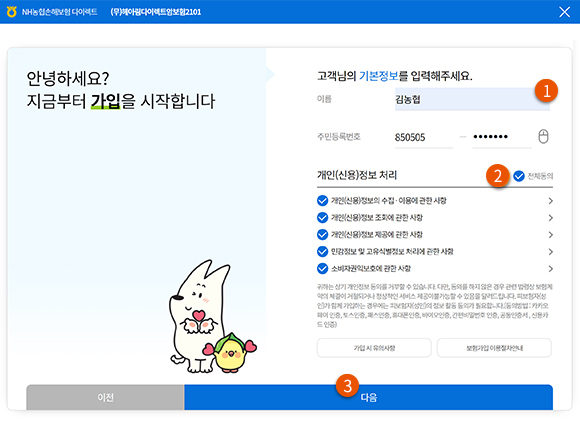Toggle the 전체동의 agree-all checkbox

pos(519,176)
